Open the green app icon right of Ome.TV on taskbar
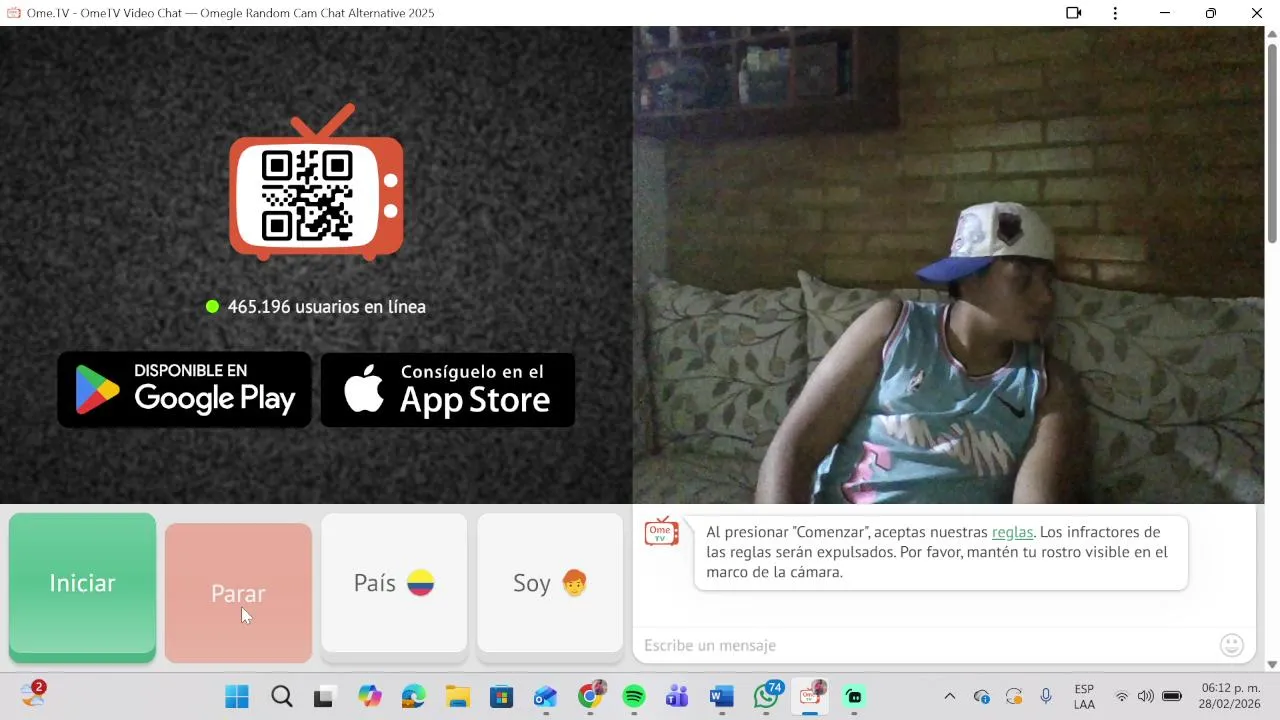This screenshot has width=1280, height=720. 854,697
